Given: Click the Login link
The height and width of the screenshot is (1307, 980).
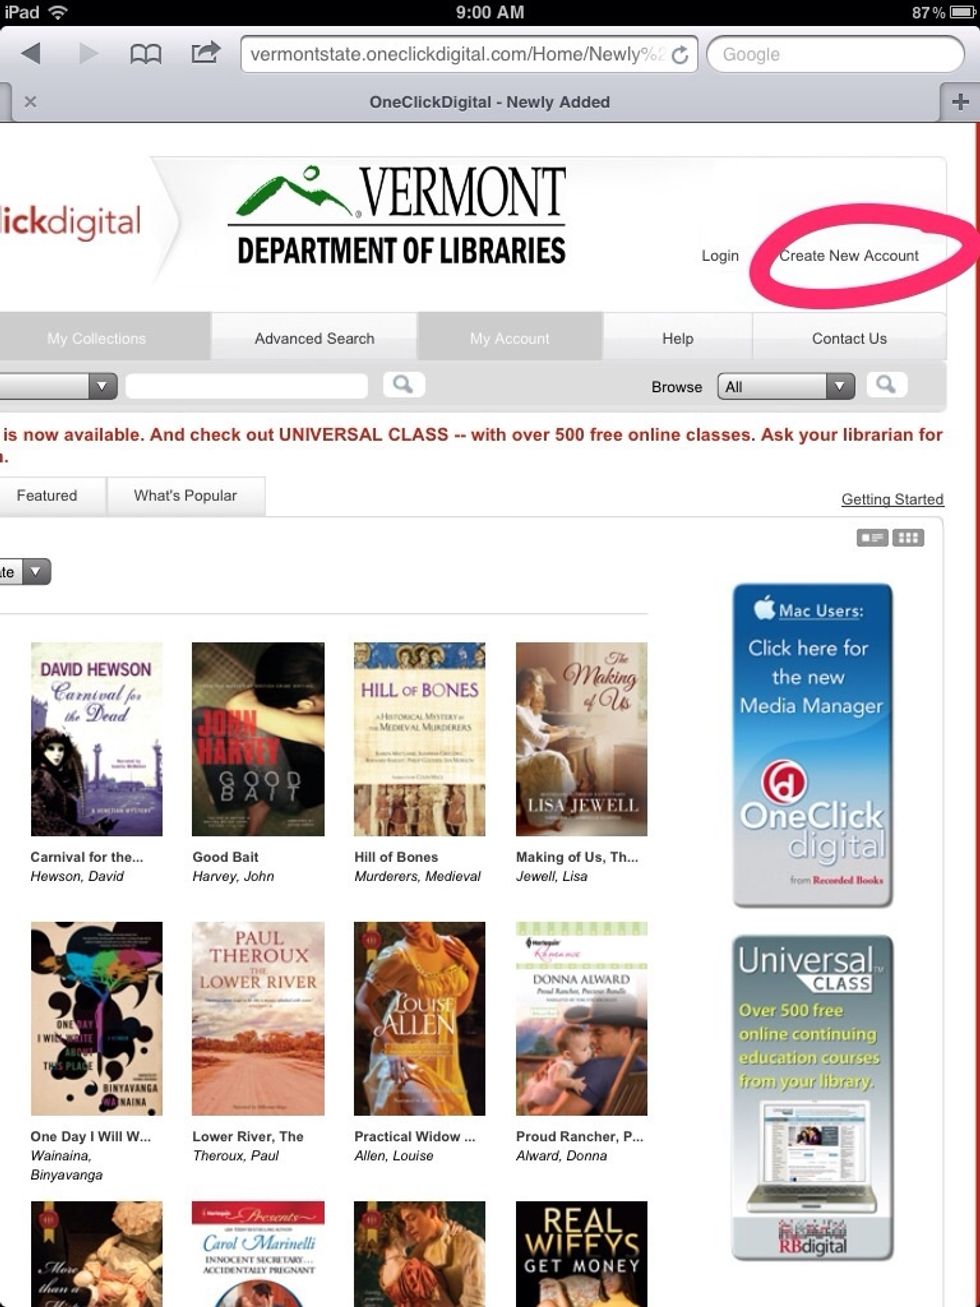Looking at the screenshot, I should click(720, 256).
